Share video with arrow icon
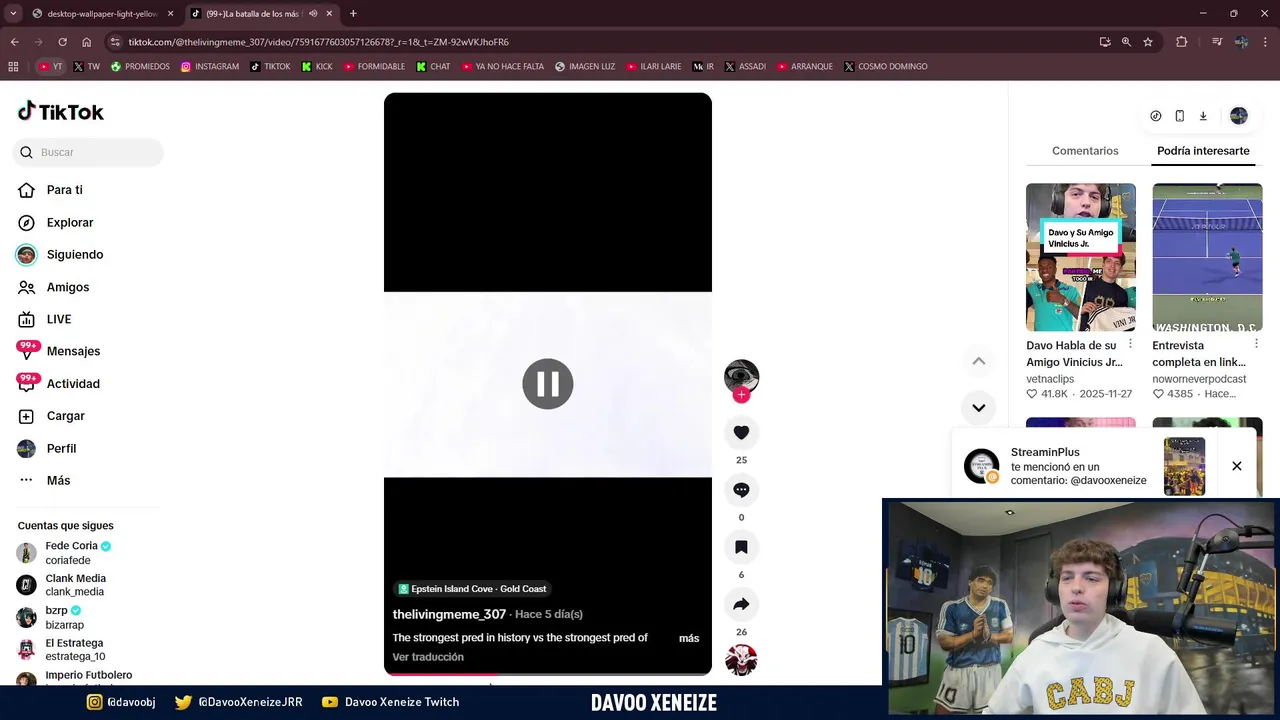Viewport: 1280px width, 720px height. [x=741, y=604]
